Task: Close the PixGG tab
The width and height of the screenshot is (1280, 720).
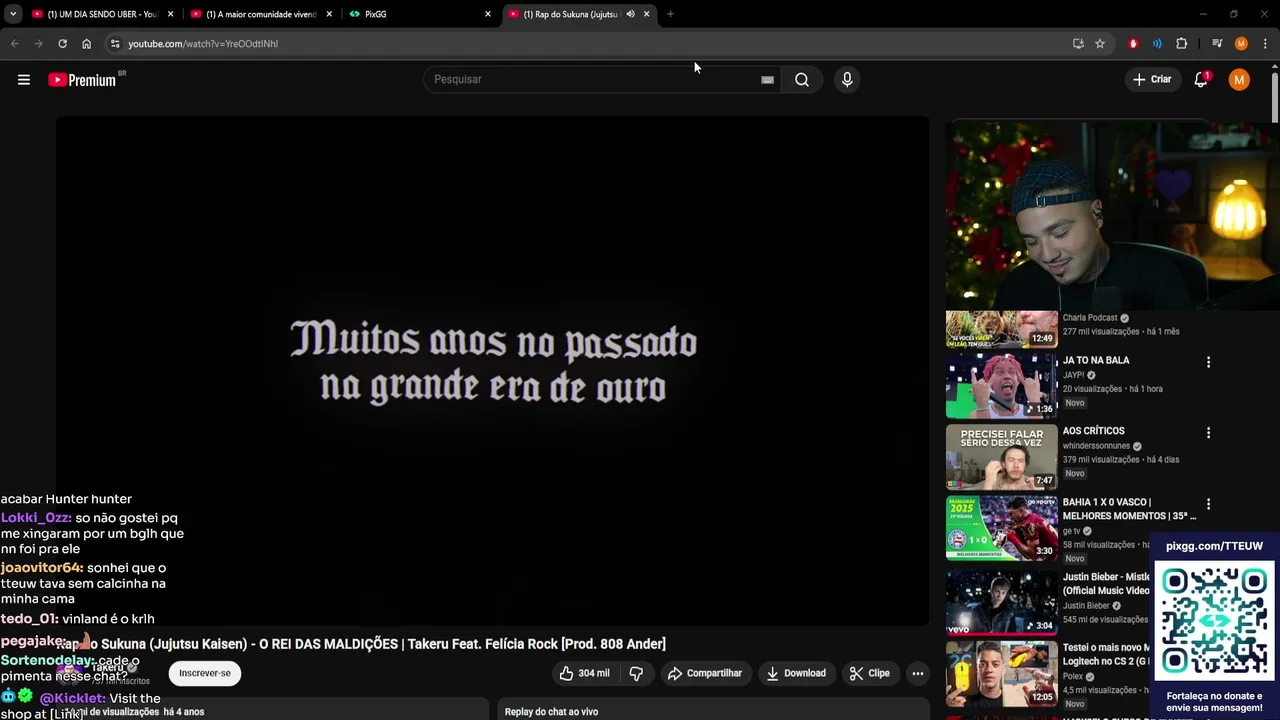Action: click(x=488, y=14)
